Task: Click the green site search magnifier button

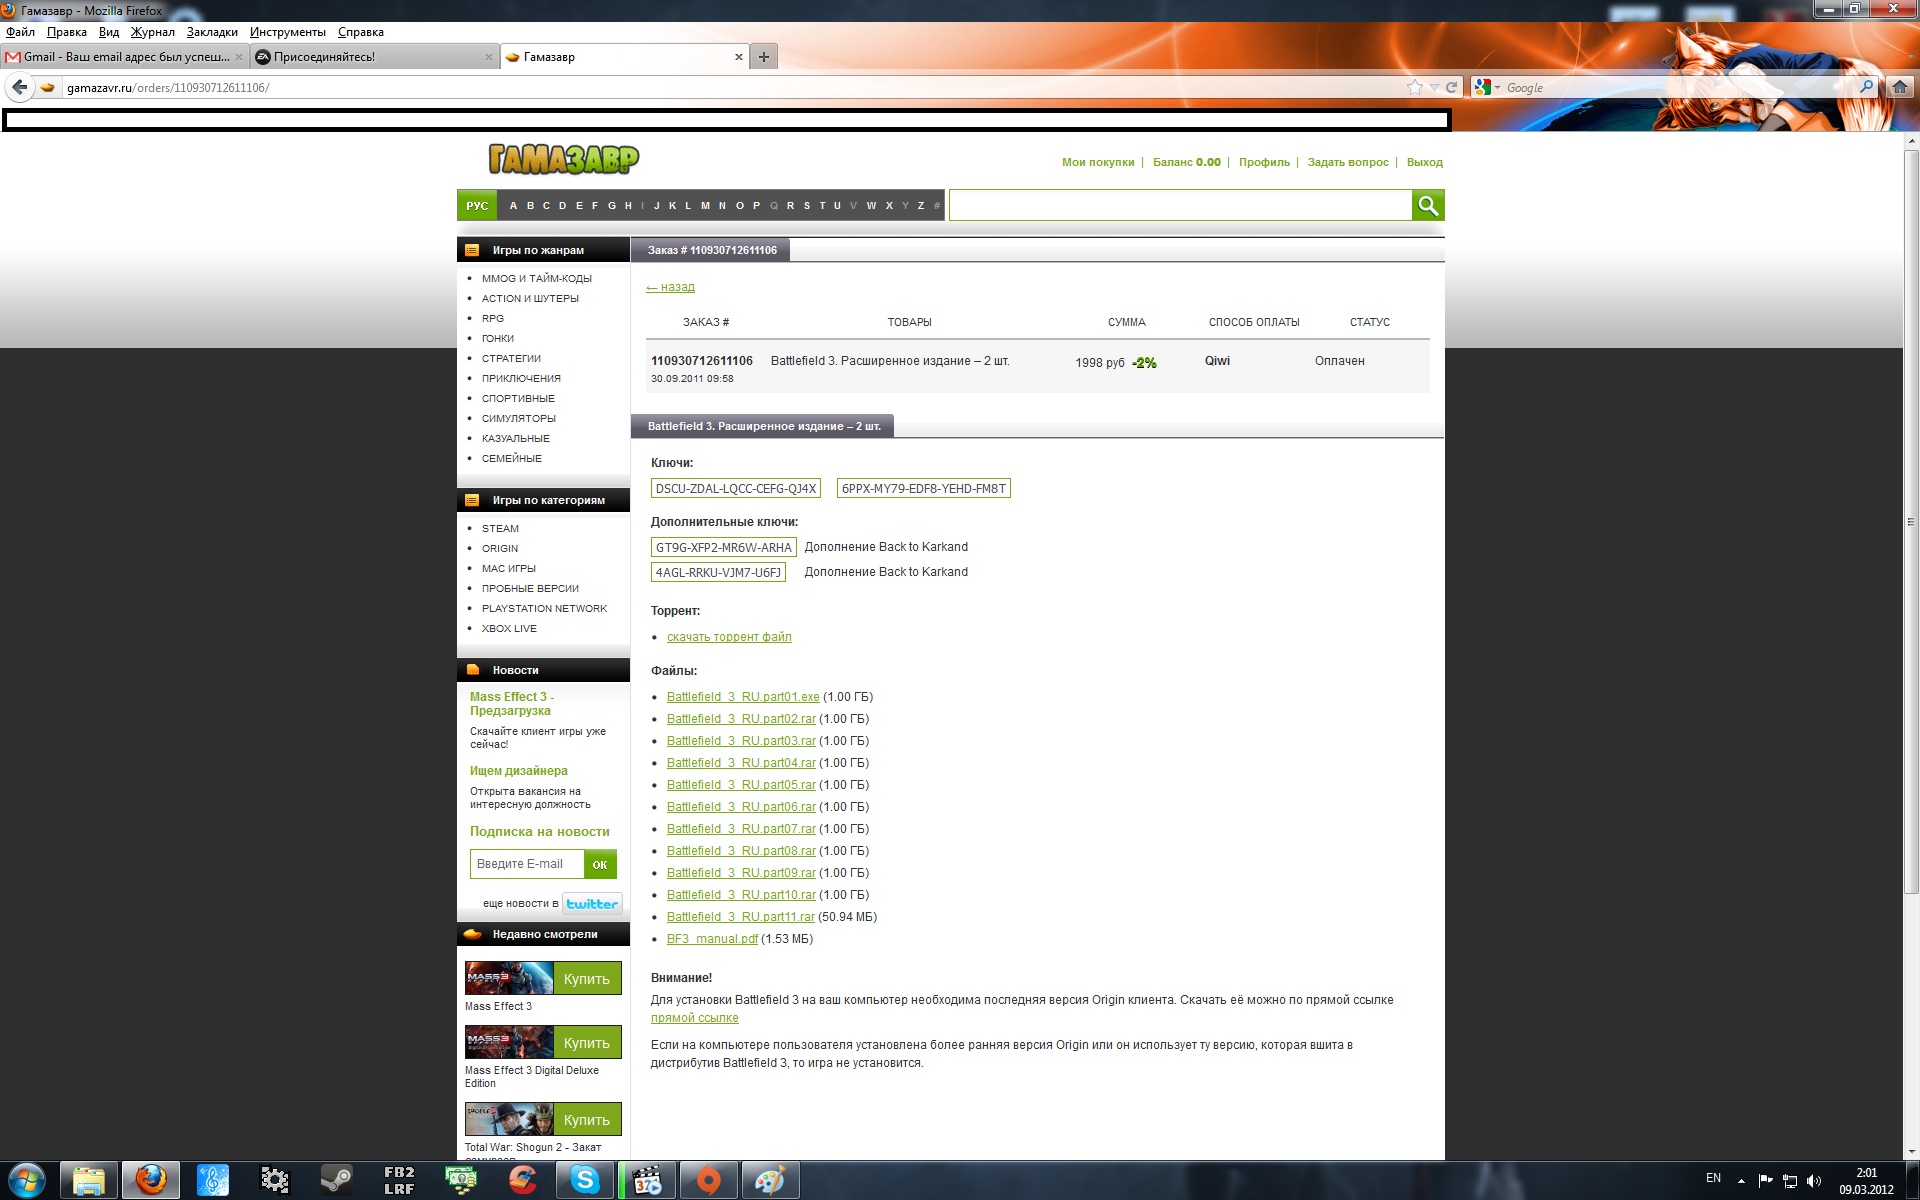Action: click(1427, 206)
